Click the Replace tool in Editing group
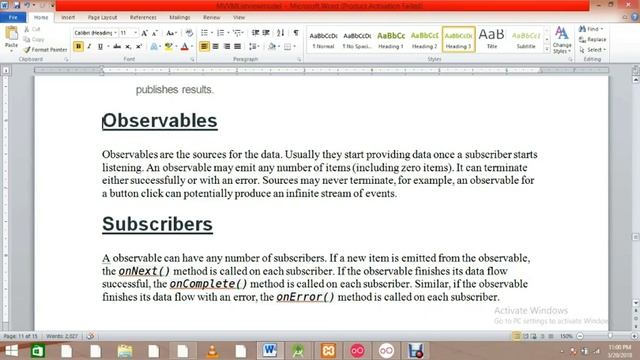Viewport: 640px width, 360px height. pyautogui.click(x=593, y=40)
